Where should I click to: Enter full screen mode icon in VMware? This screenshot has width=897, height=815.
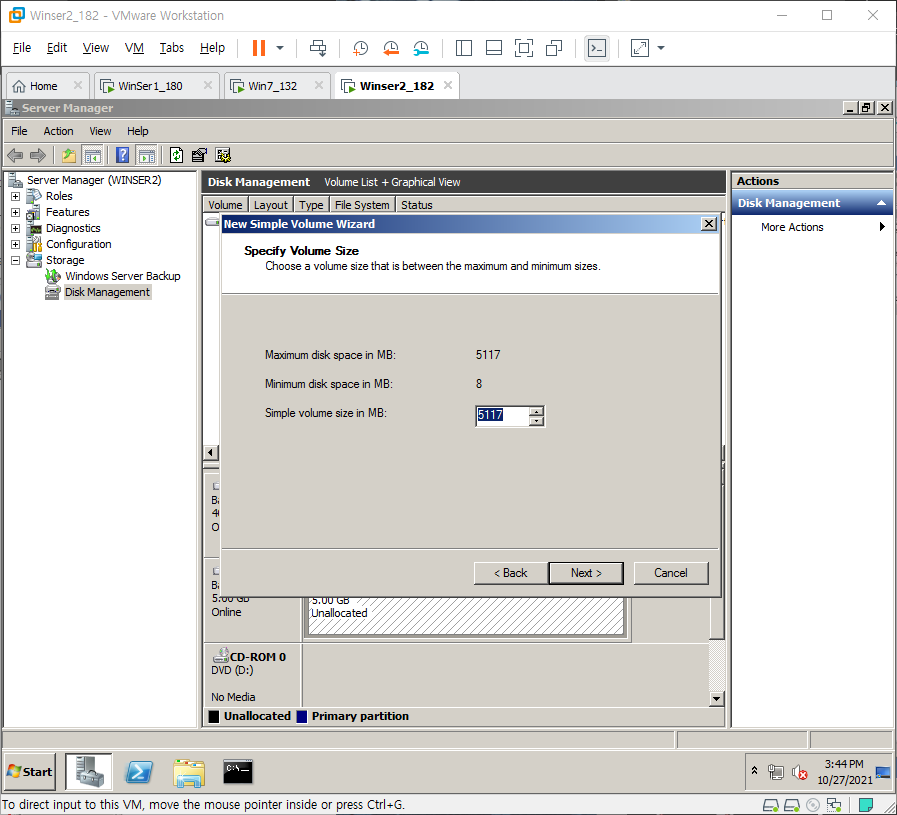[x=523, y=48]
